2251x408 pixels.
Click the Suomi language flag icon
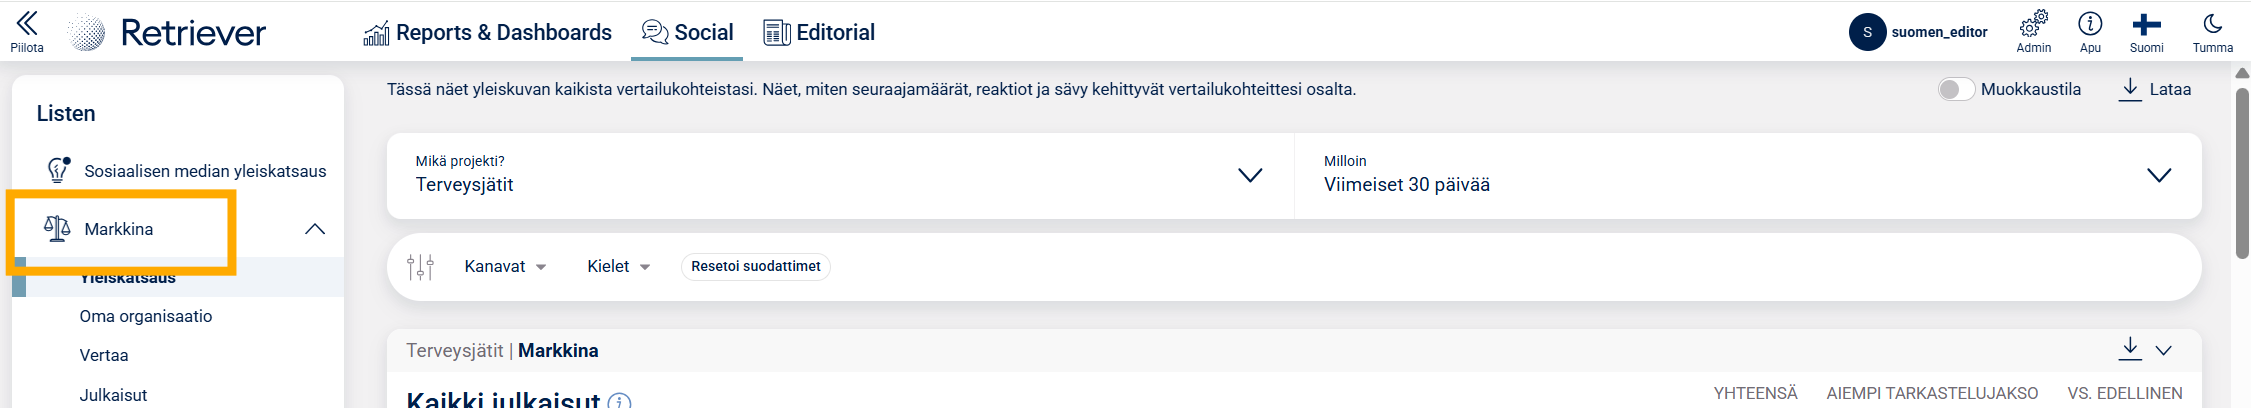pyautogui.click(x=2146, y=24)
